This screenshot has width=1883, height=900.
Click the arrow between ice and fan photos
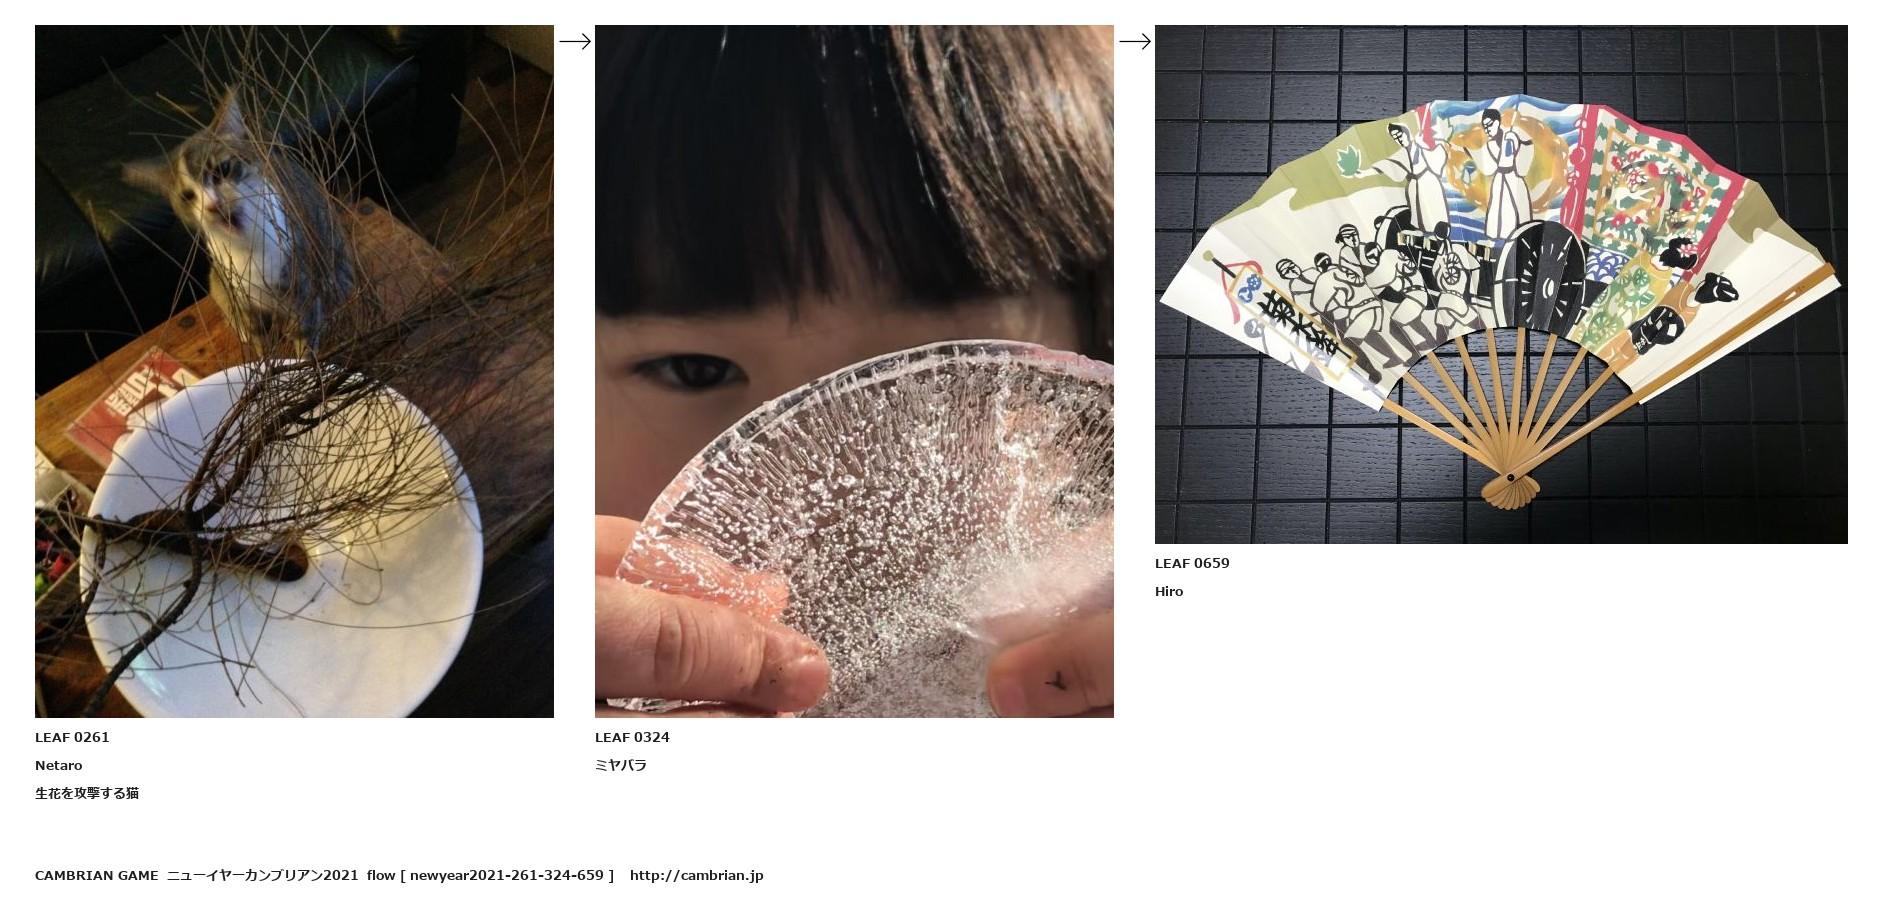click(1135, 41)
